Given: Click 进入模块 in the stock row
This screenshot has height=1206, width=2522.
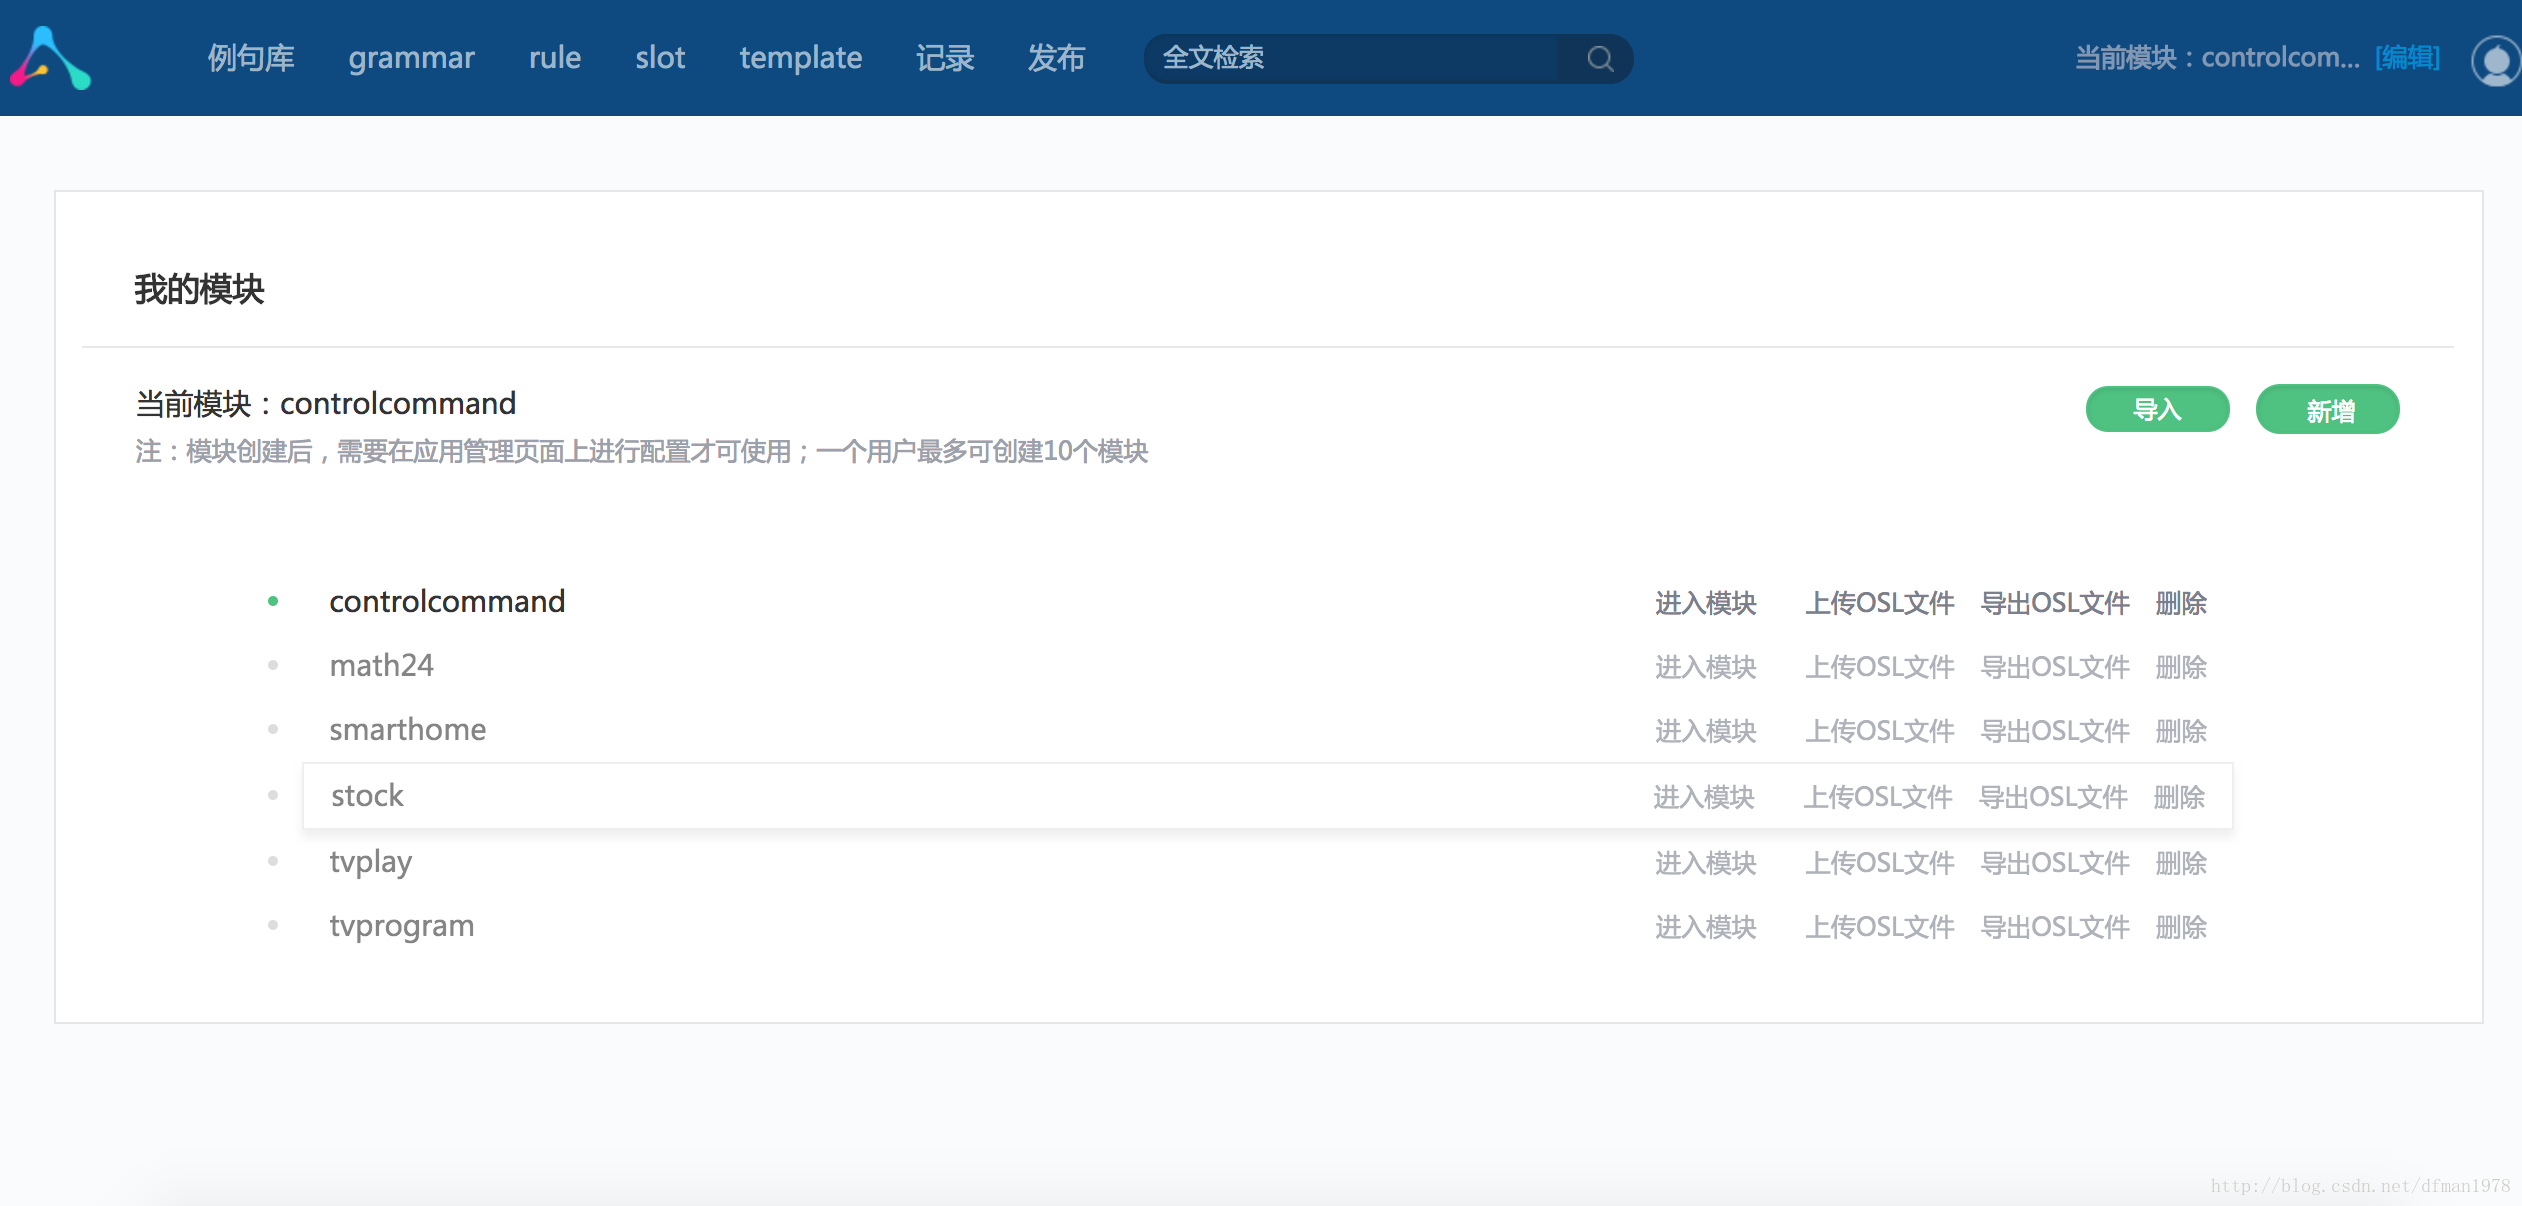Looking at the screenshot, I should (1703, 797).
